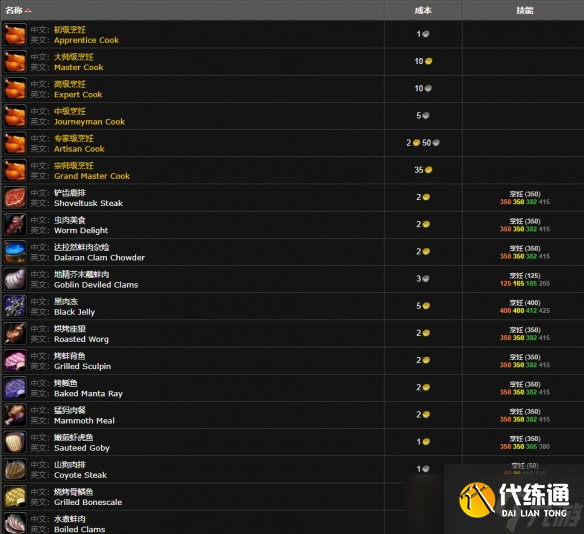
Task: Open the Grand Master Cook link
Action: (x=92, y=176)
